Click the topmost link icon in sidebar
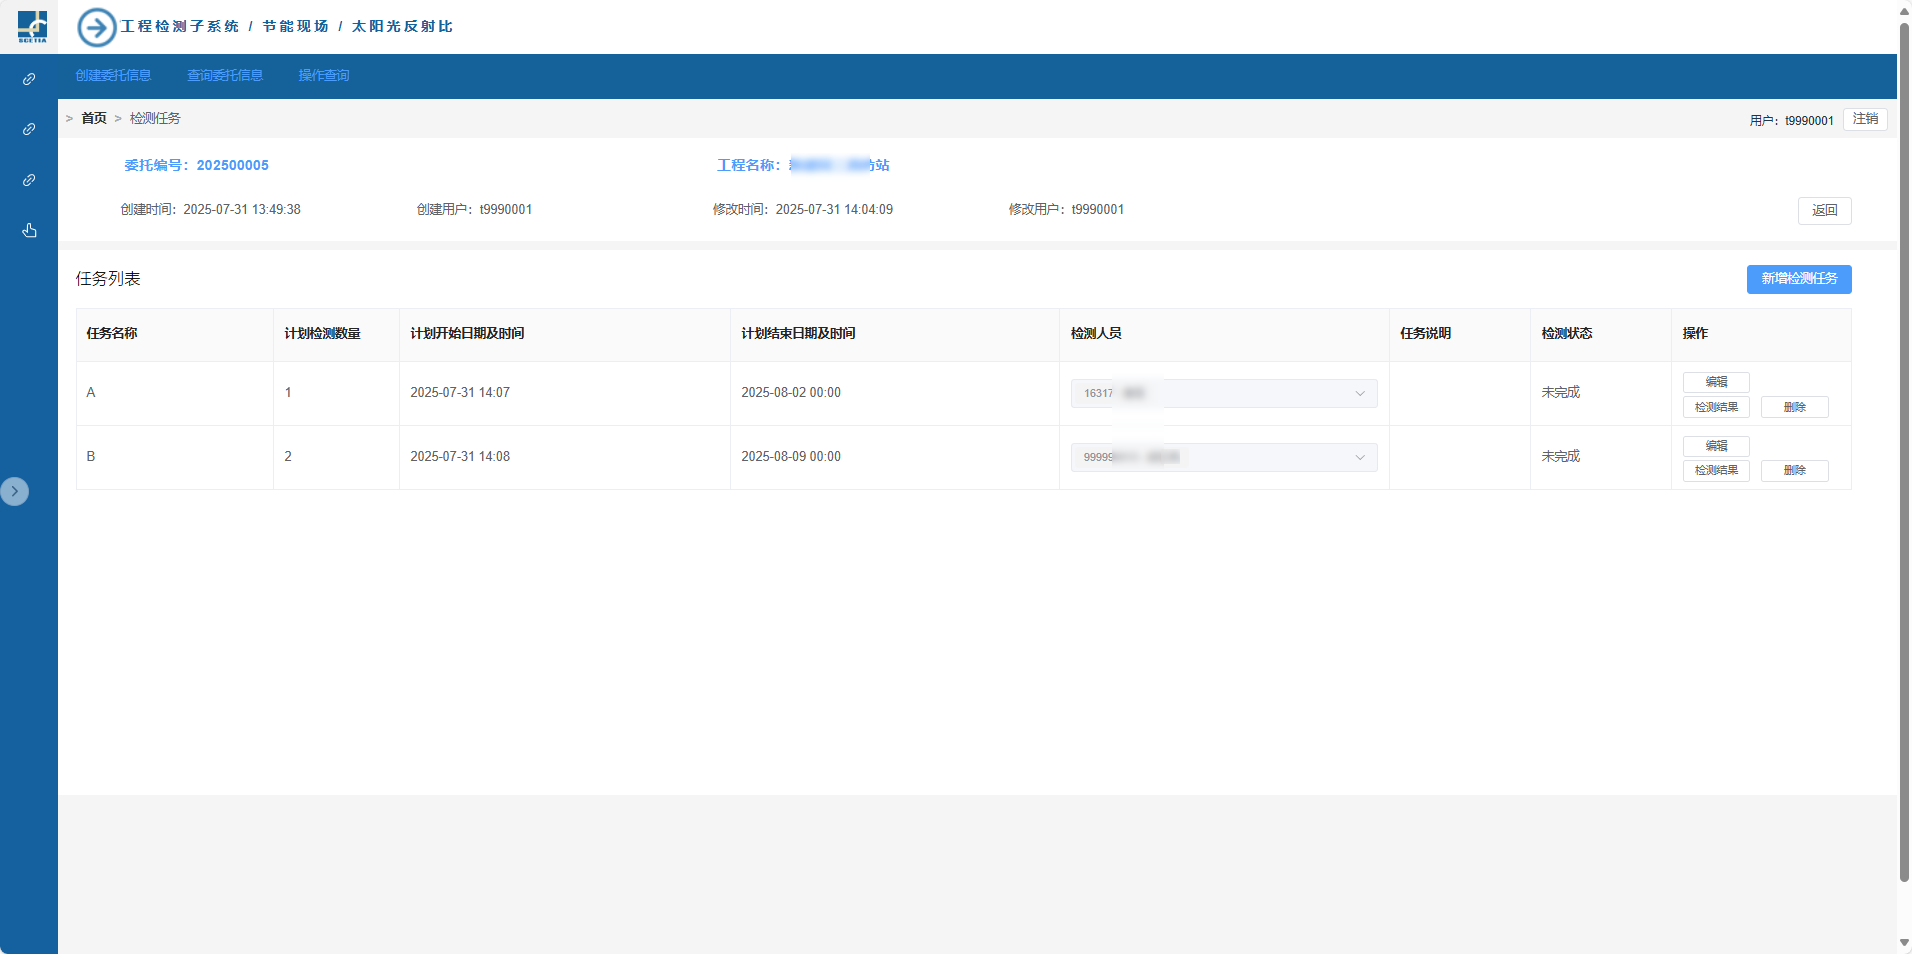1912x954 pixels. 29,79
